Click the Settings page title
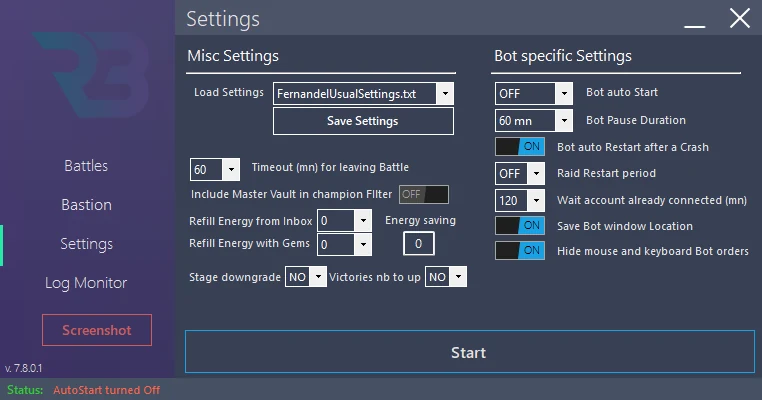Image resolution: width=762 pixels, height=400 pixels. point(223,19)
